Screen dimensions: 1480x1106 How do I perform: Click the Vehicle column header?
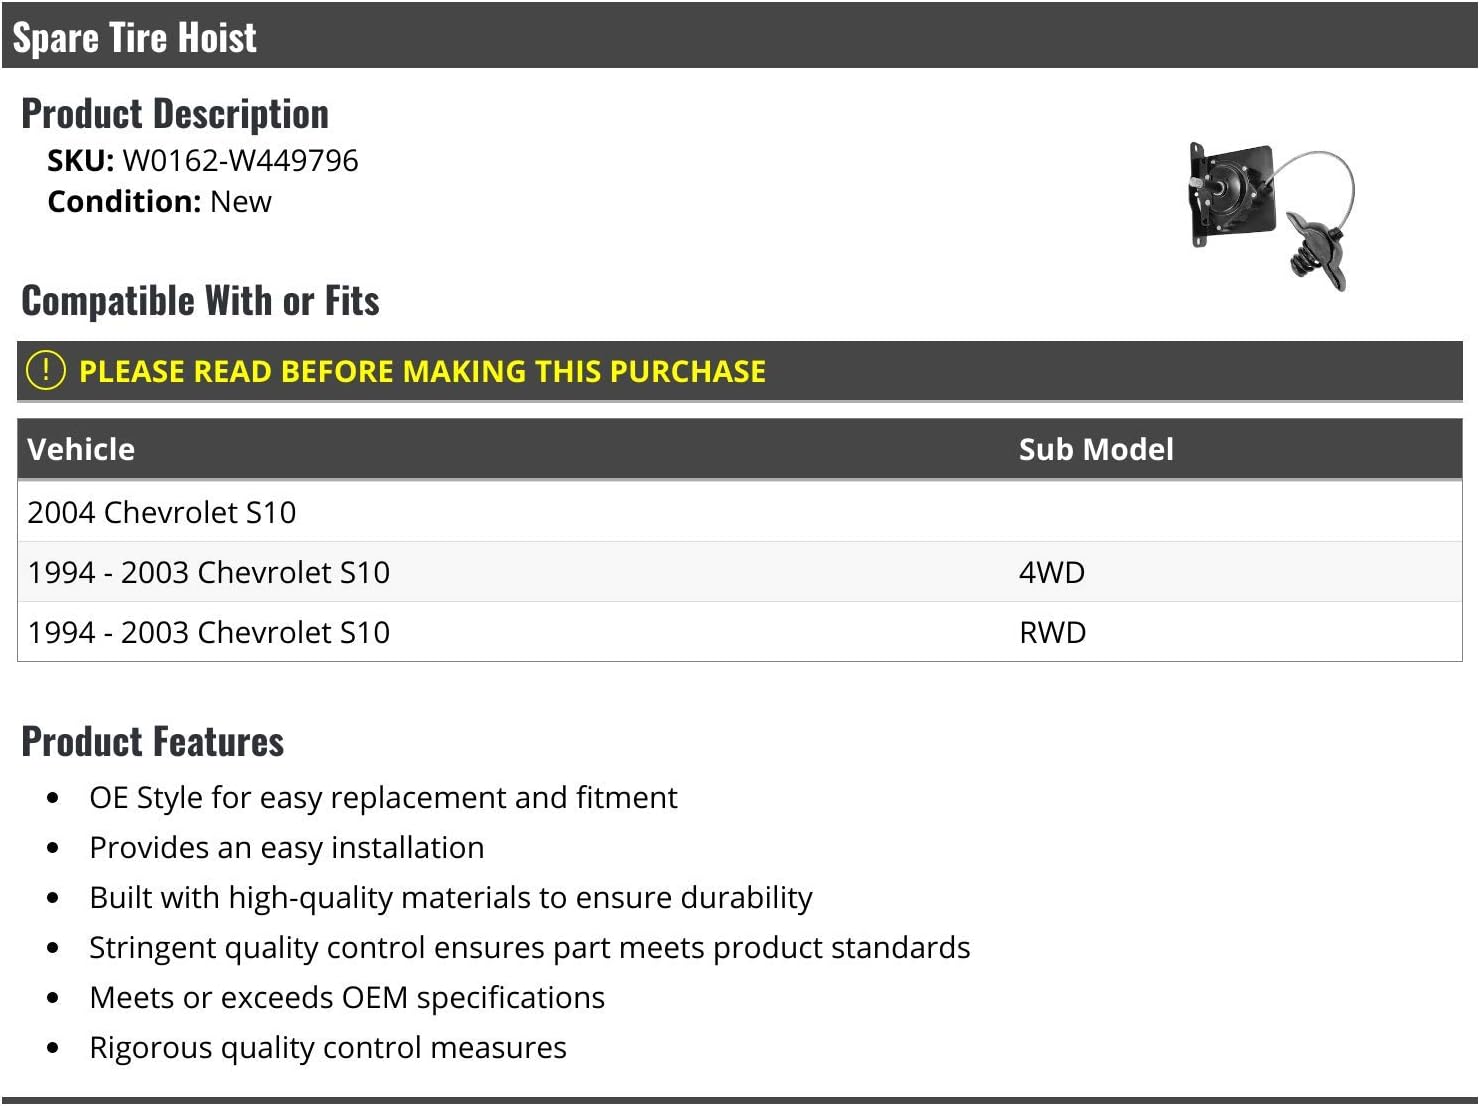(x=81, y=449)
